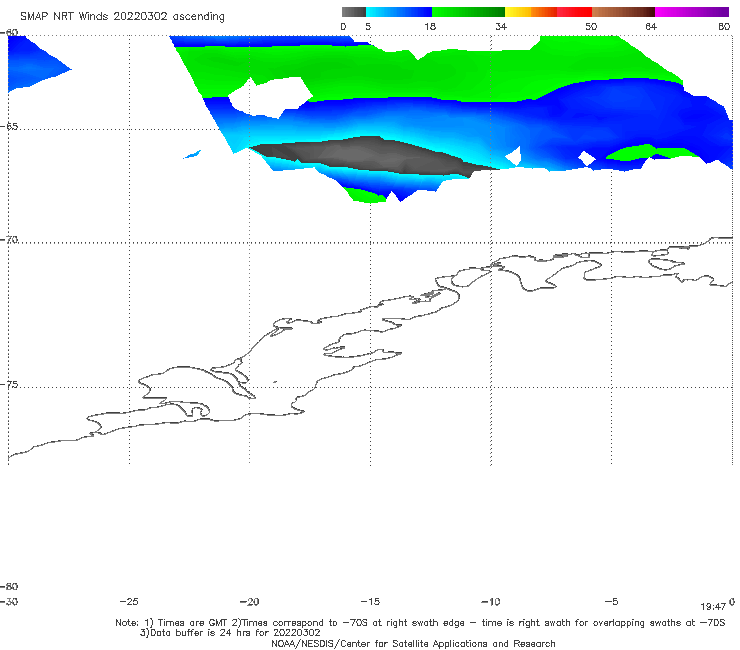Click the blue triangular wind patch near -60 latitude label
The width and height of the screenshot is (740, 650).
pyautogui.click(x=33, y=64)
